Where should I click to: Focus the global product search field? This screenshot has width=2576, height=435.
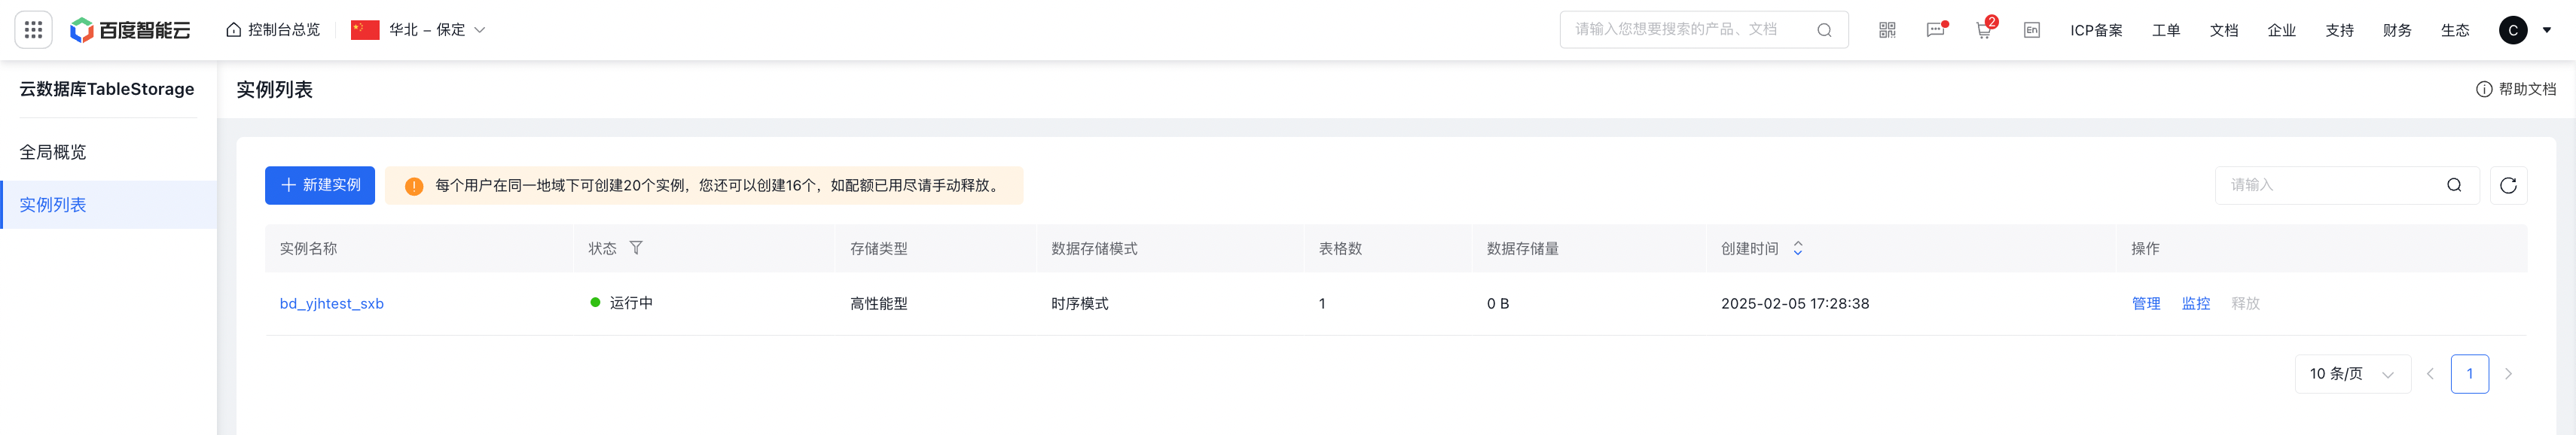click(1703, 30)
